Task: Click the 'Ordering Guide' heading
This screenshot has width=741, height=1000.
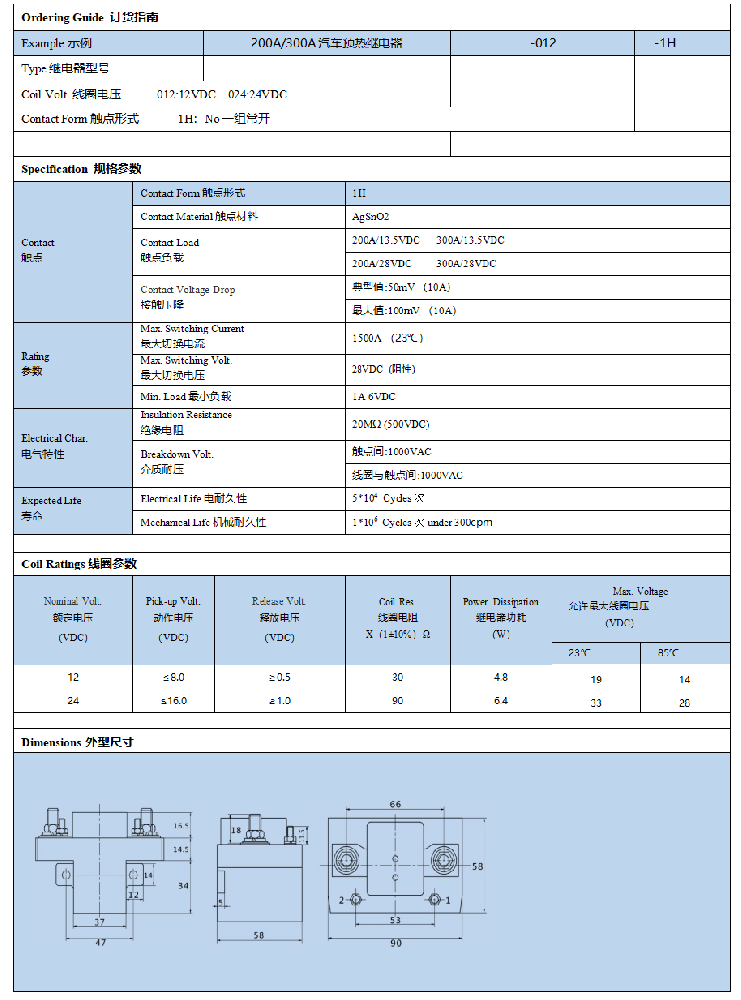Action: 90,17
